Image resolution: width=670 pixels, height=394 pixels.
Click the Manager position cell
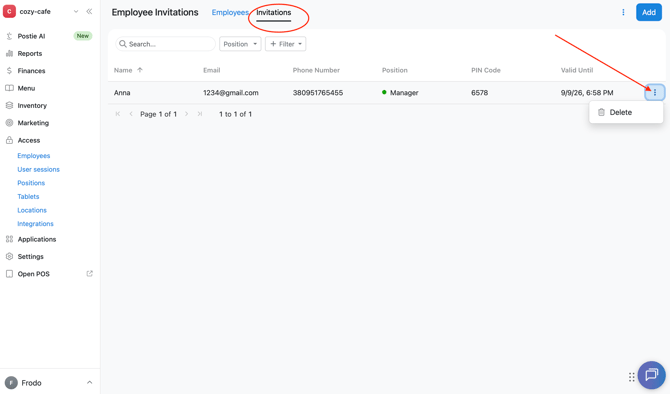[x=400, y=93]
